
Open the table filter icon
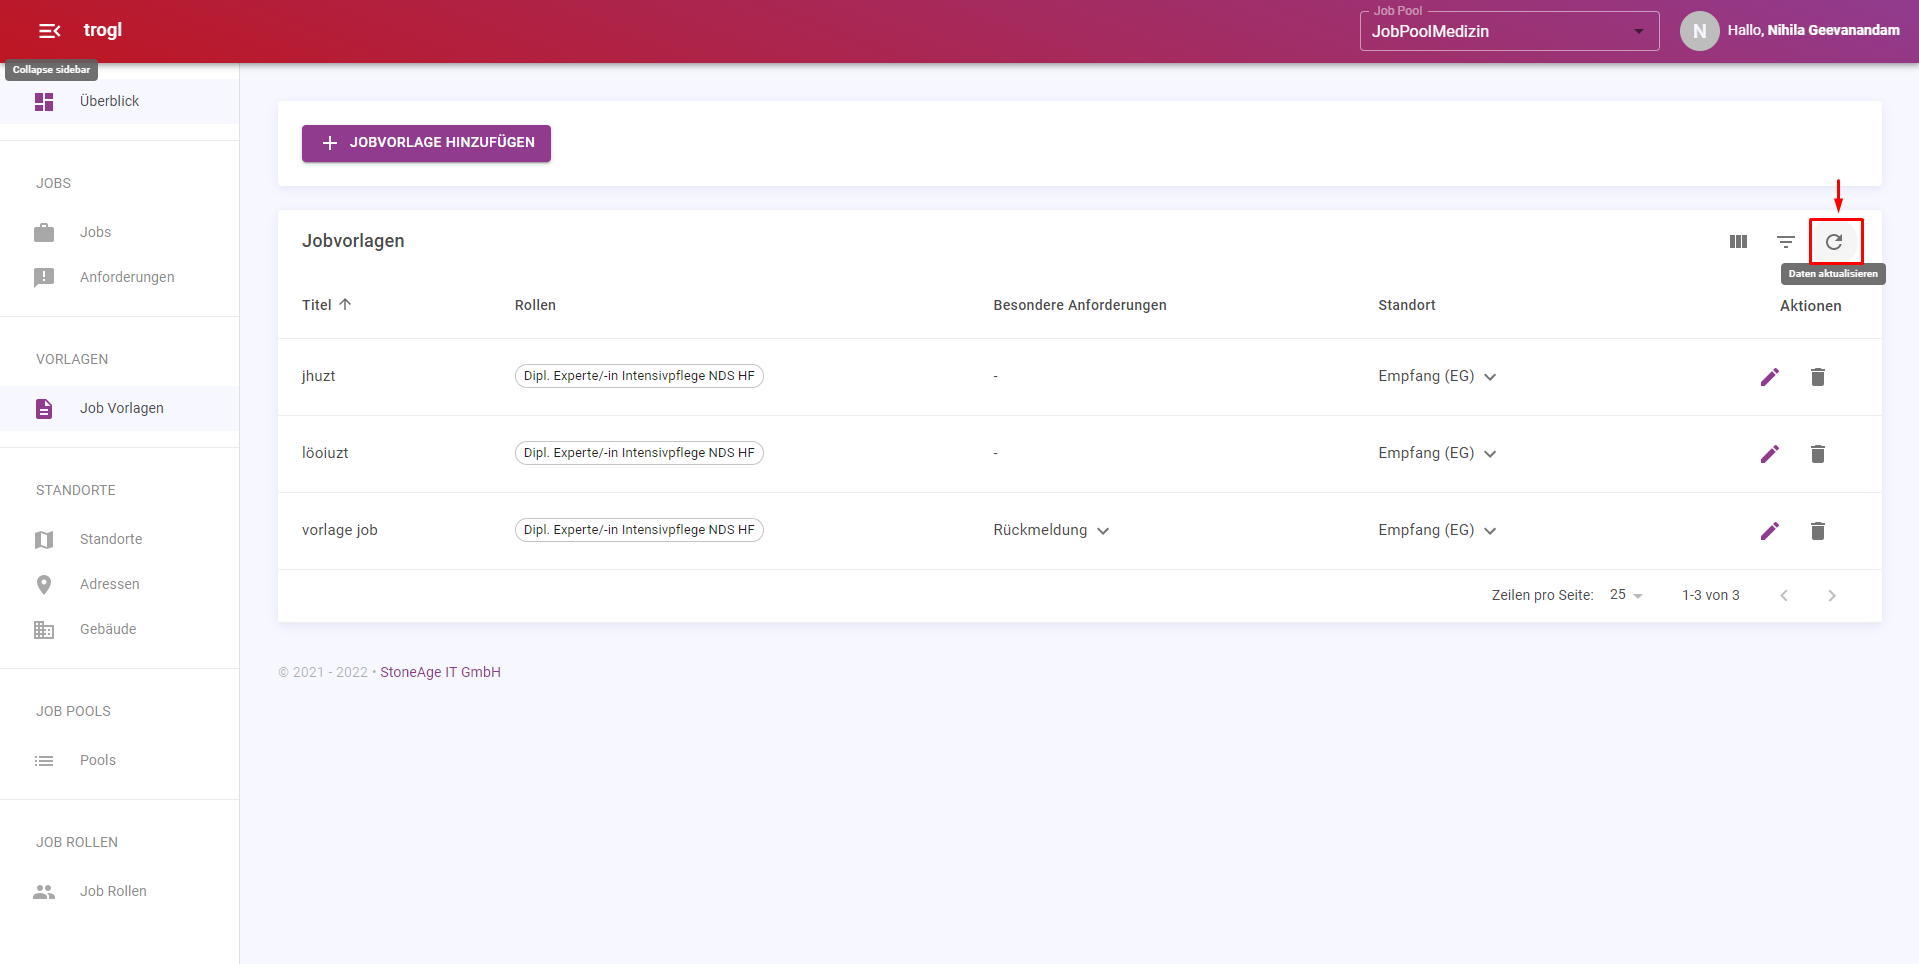coord(1786,242)
